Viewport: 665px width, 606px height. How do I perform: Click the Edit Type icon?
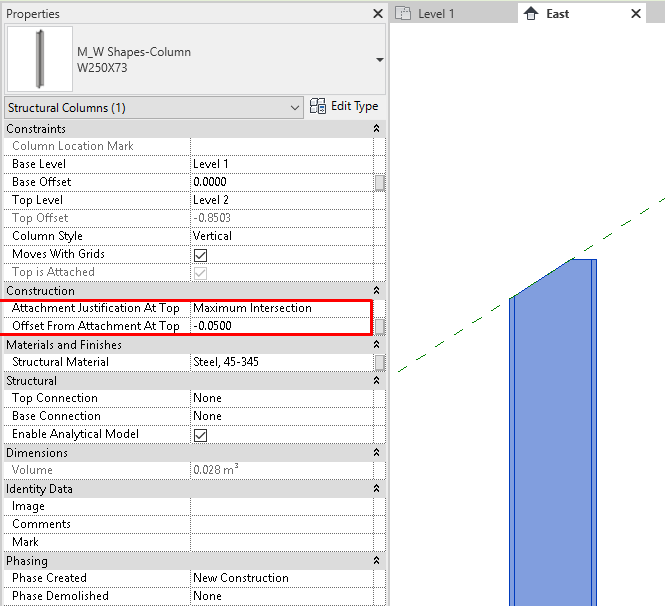pos(318,106)
